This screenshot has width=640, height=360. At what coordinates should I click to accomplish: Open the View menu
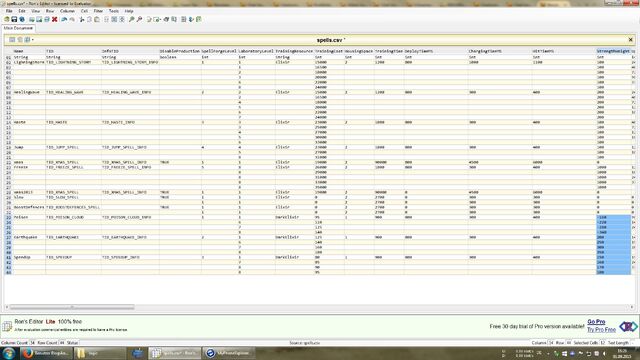click(x=36, y=11)
